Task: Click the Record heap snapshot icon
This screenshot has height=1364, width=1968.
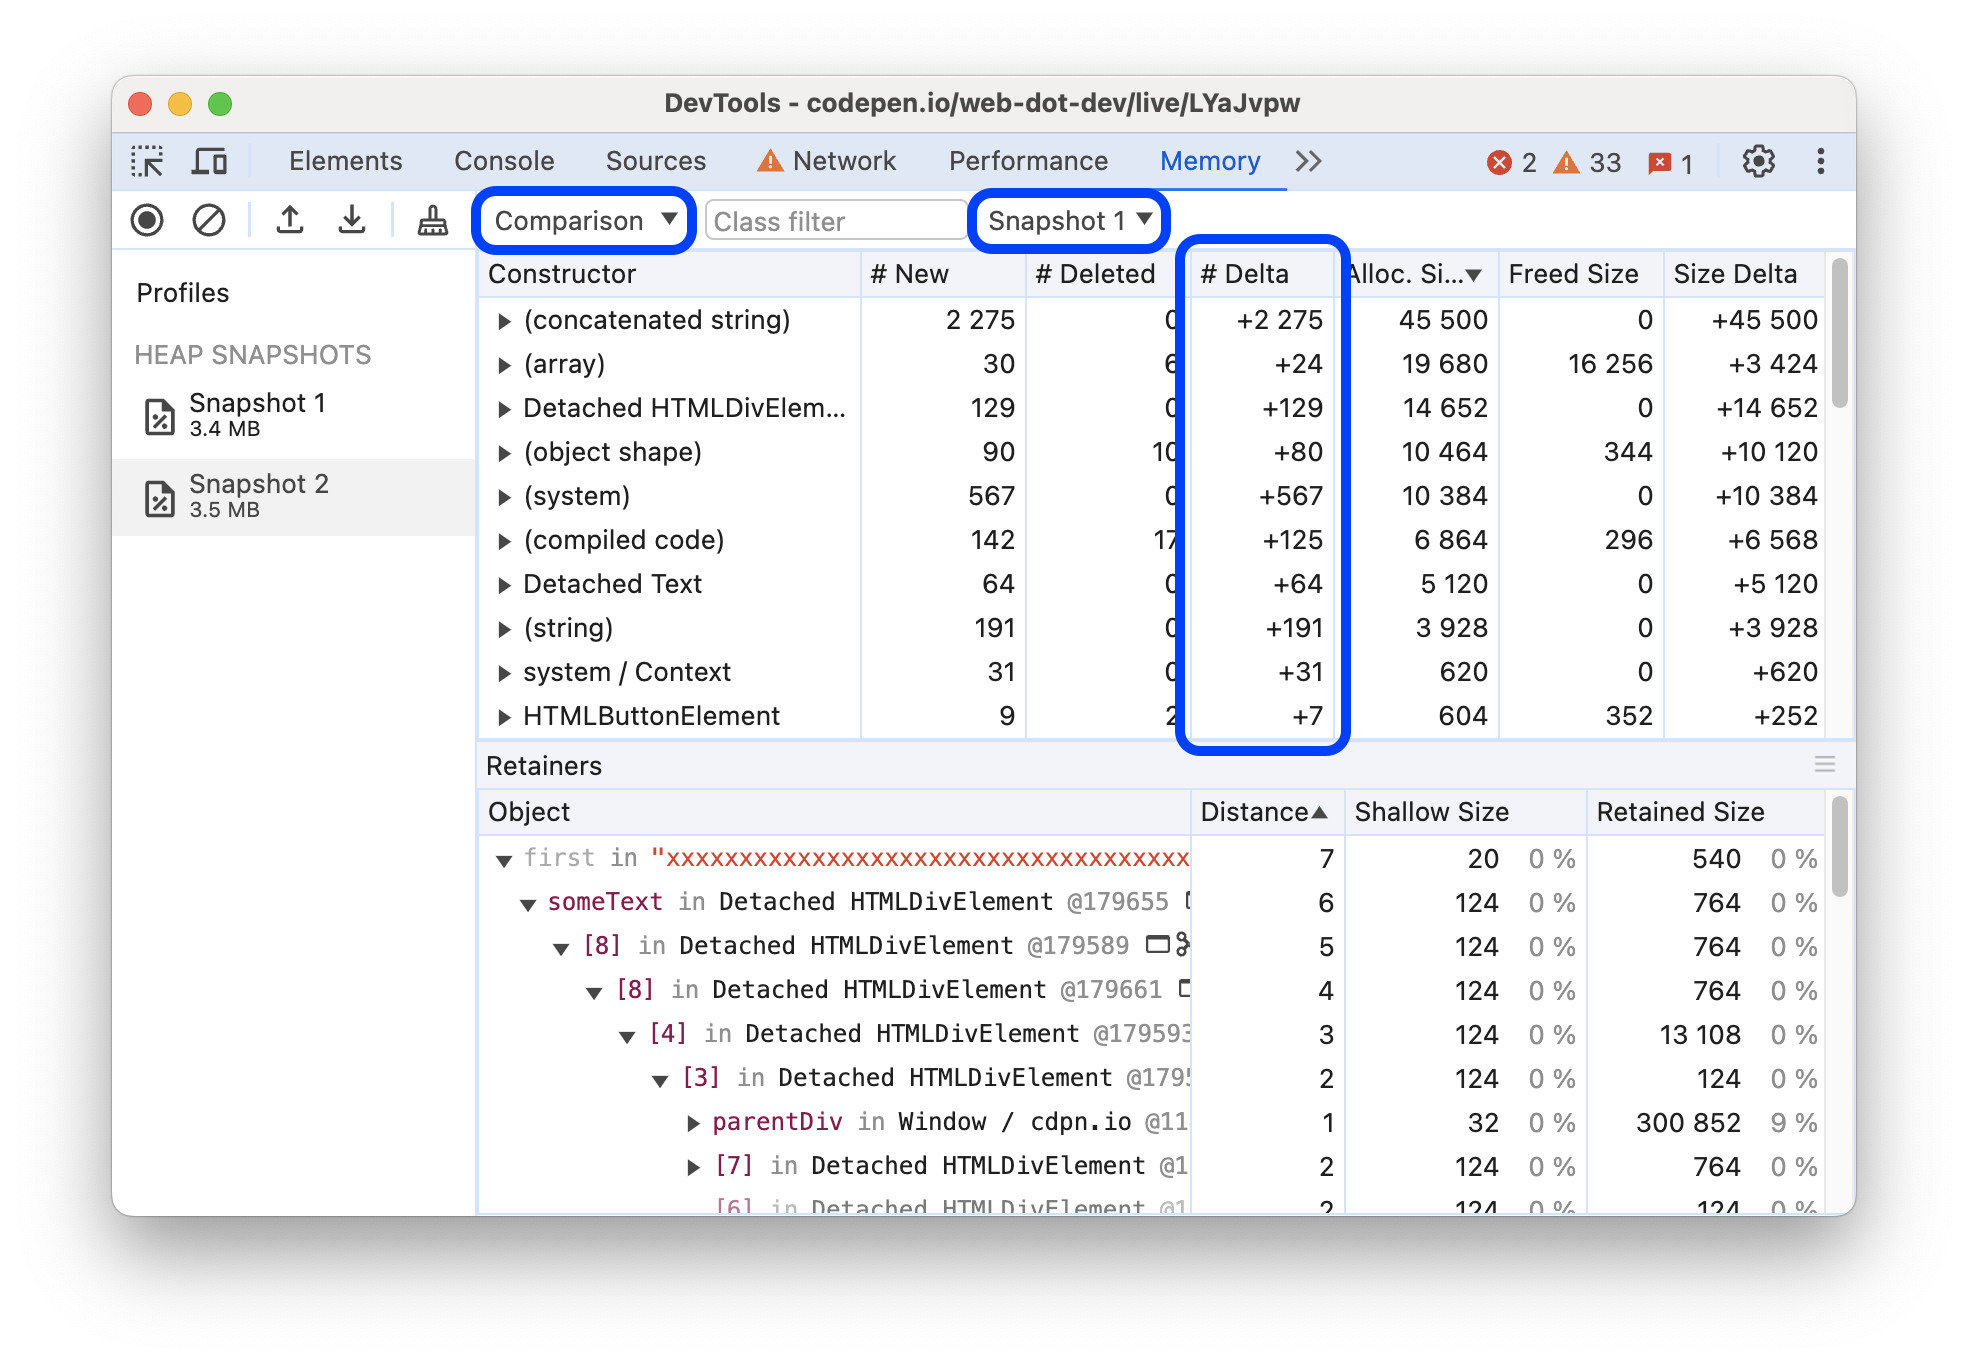Action: coord(151,221)
